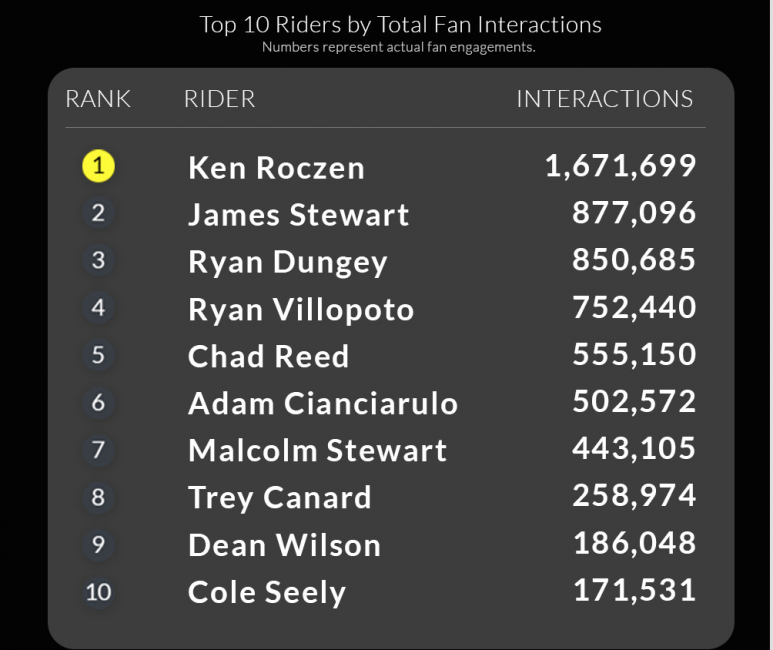Click the rank 6 circle badge
This screenshot has height=650, width=773.
click(98, 403)
